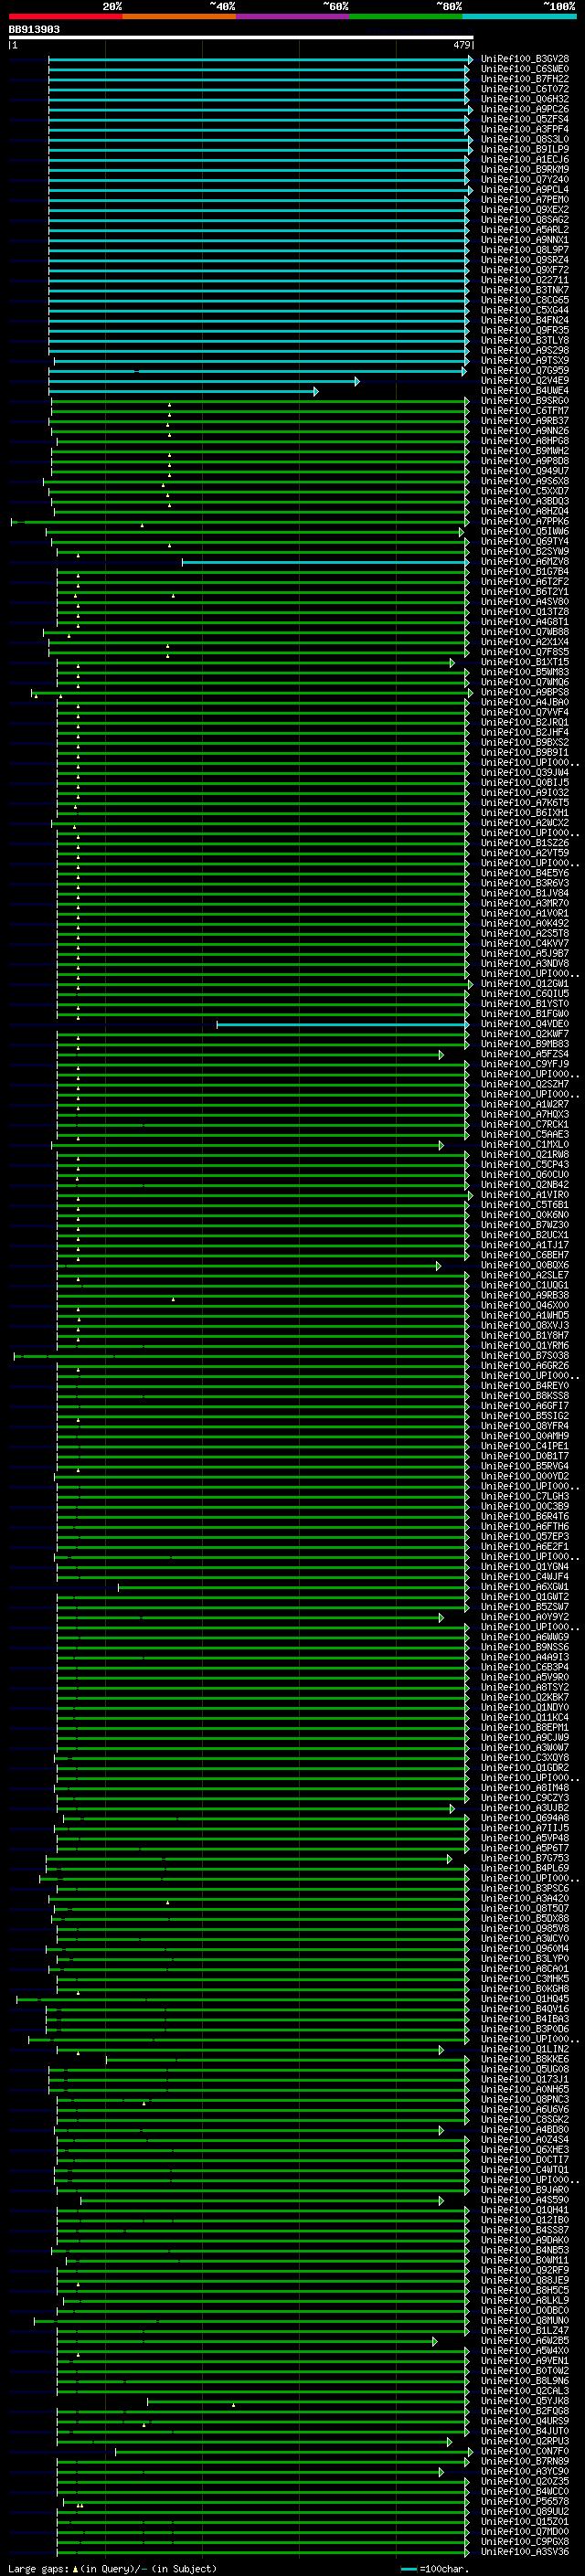
Task: Select the UniRef100_Q949U7 label
Action: click(x=525, y=472)
